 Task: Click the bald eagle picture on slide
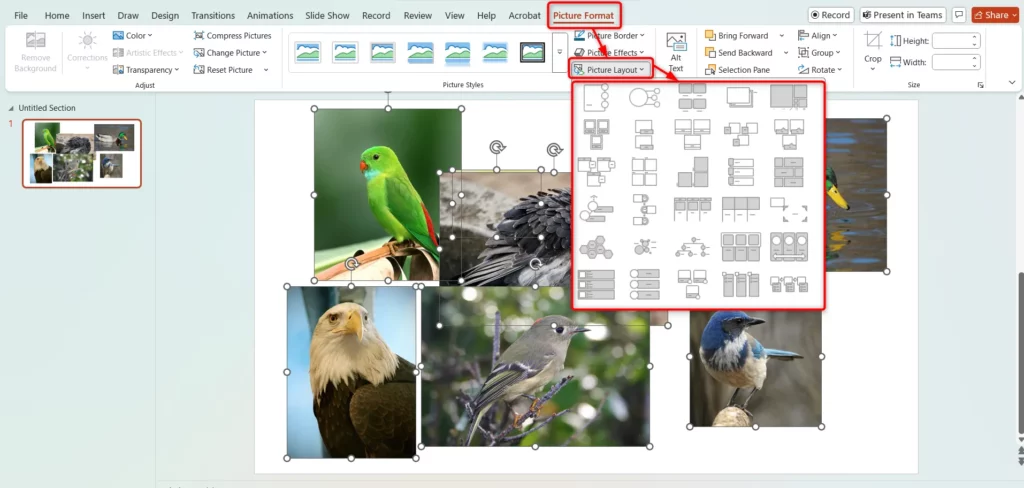(350, 372)
